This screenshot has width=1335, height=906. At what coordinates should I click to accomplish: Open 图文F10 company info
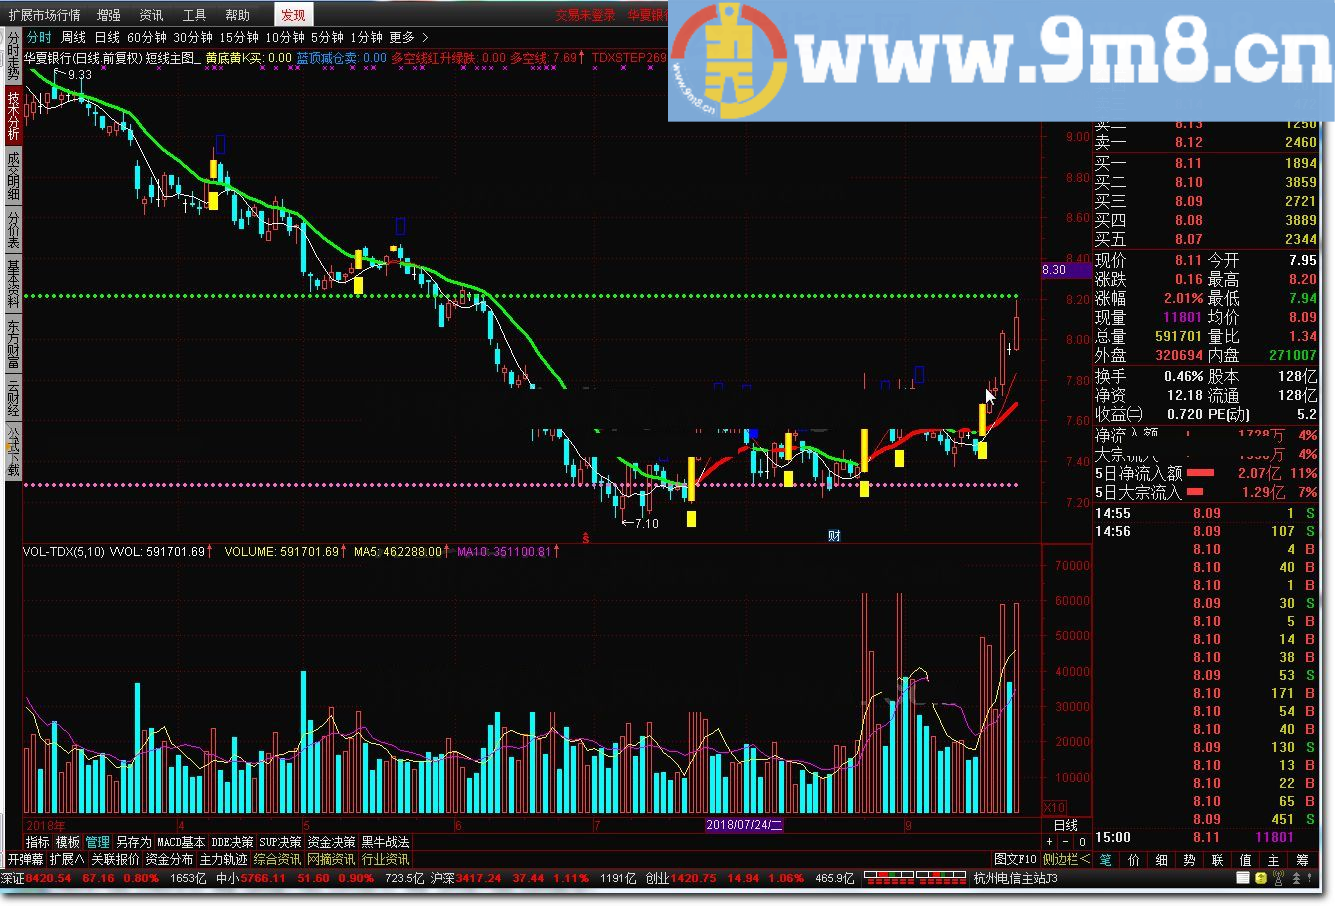(1016, 859)
